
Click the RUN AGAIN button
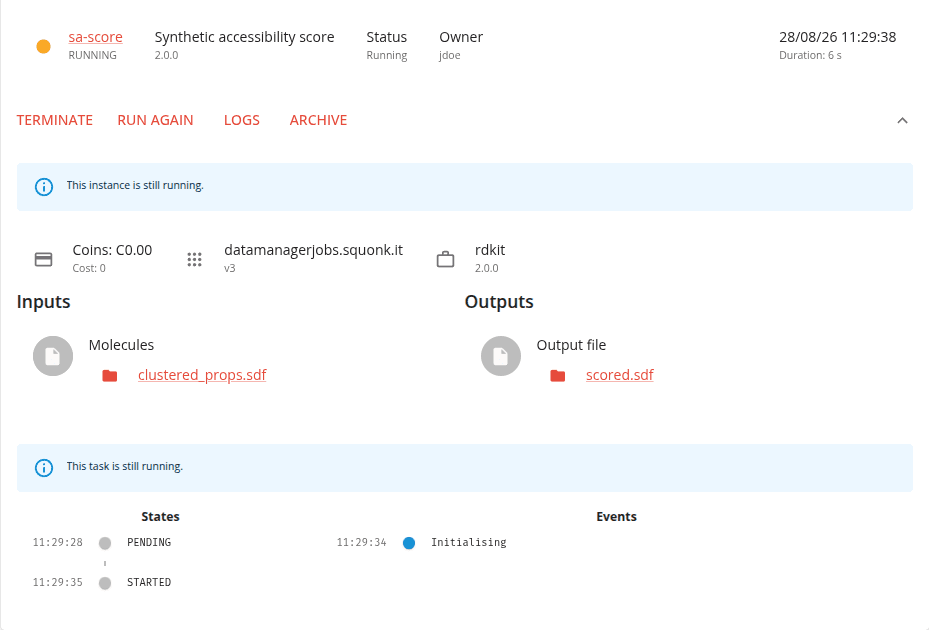pos(155,120)
